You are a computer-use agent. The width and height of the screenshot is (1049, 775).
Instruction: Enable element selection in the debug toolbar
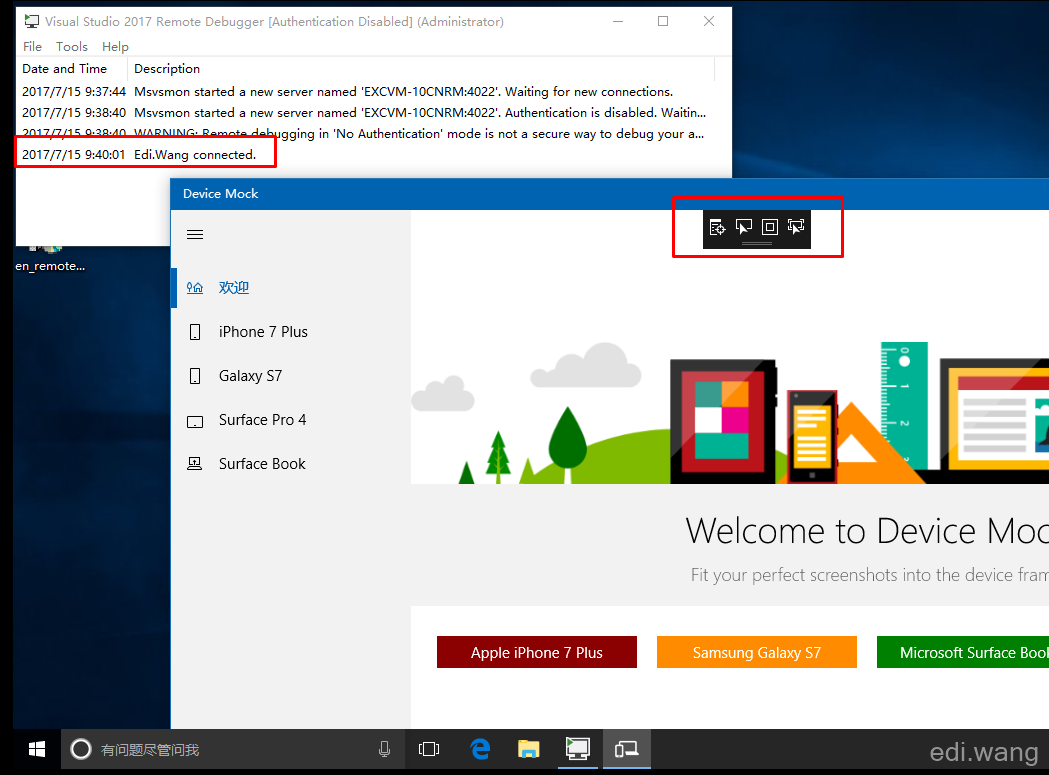tap(743, 228)
